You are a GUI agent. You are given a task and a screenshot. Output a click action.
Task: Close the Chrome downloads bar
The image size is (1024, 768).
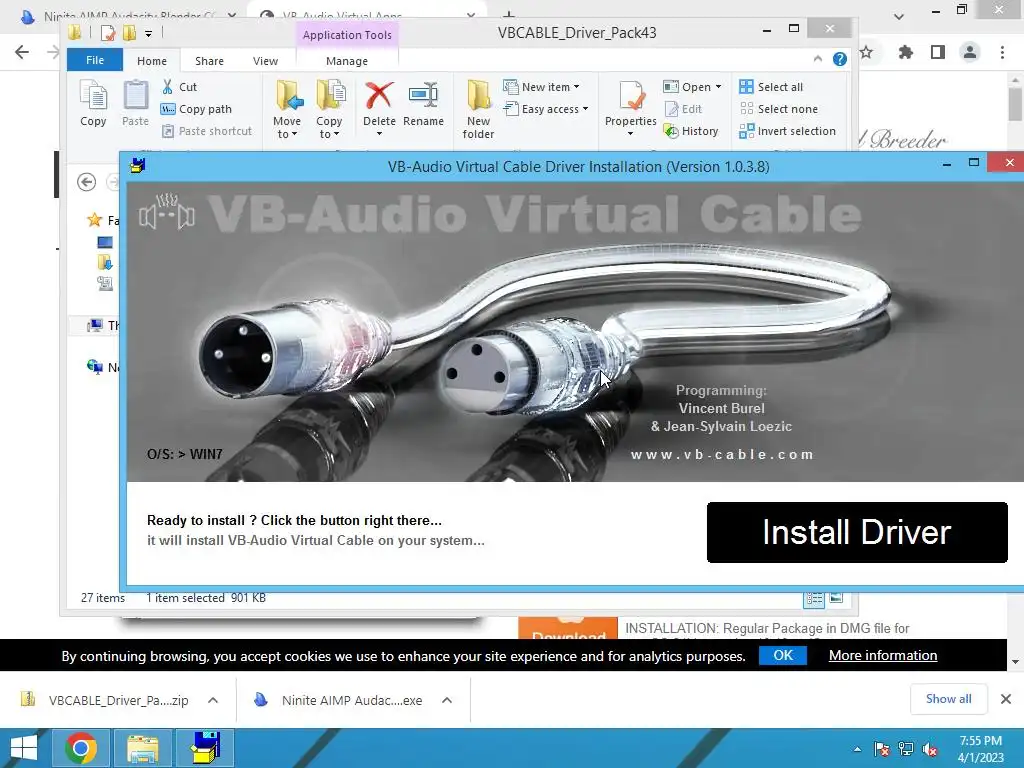tap(1006, 699)
